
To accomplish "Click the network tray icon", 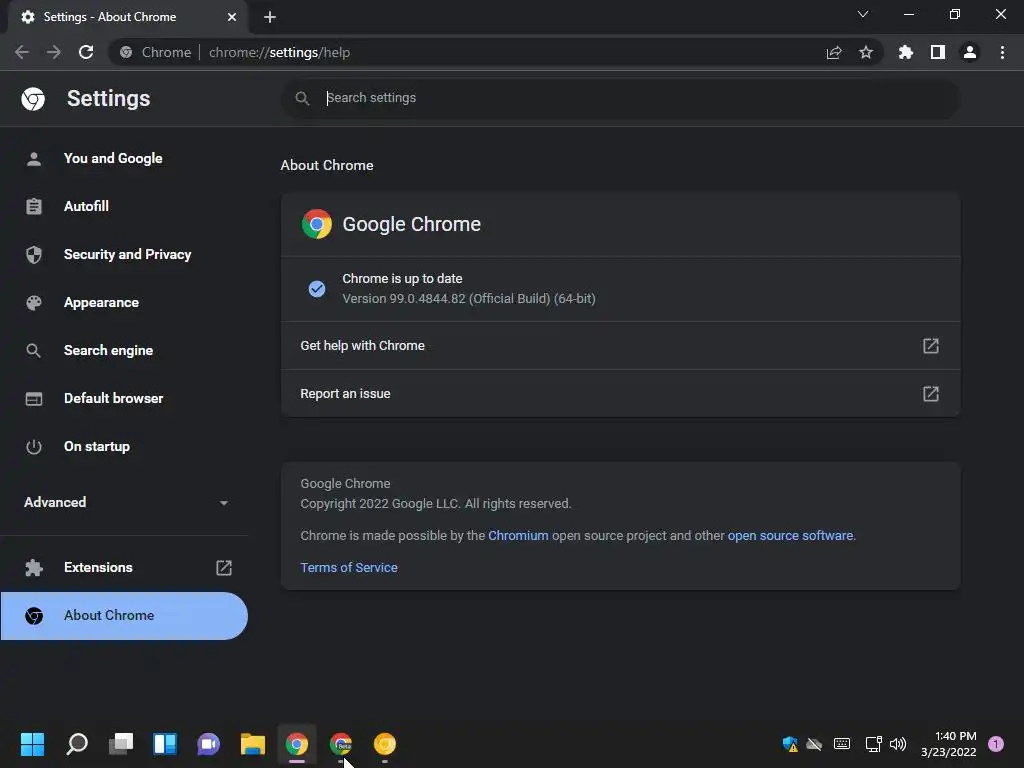I will [x=873, y=744].
